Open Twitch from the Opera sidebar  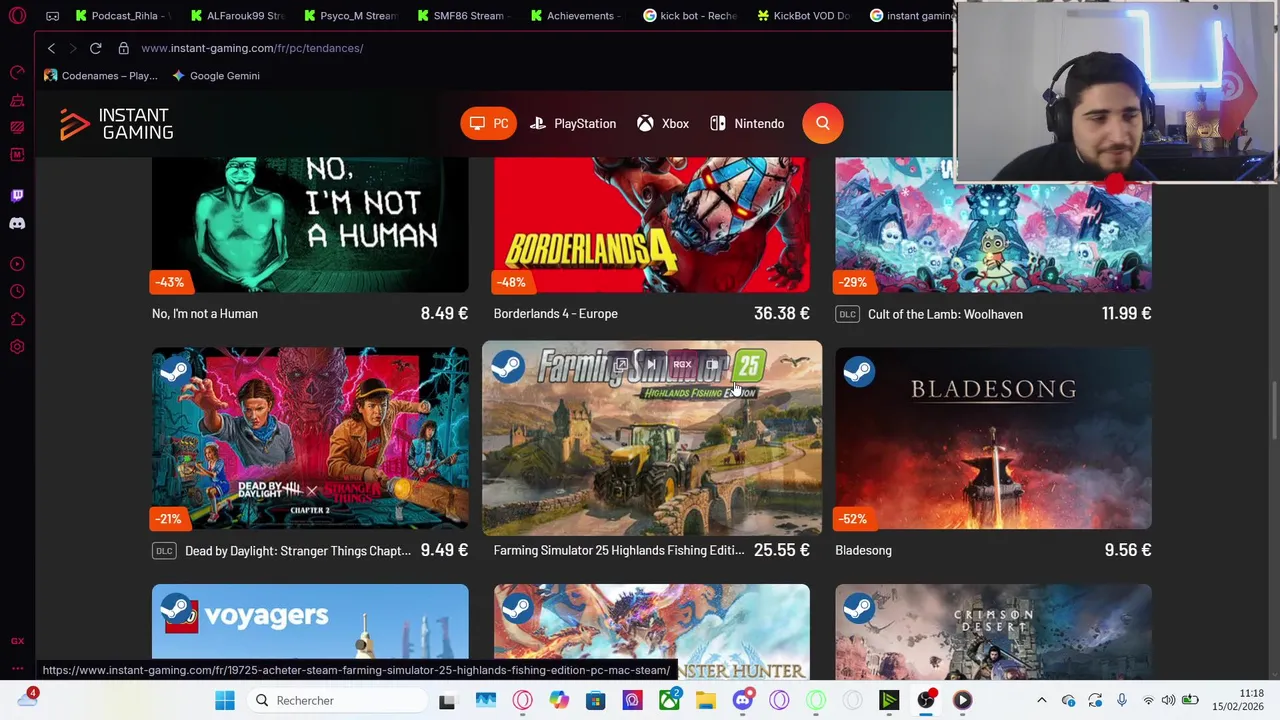(x=17, y=195)
